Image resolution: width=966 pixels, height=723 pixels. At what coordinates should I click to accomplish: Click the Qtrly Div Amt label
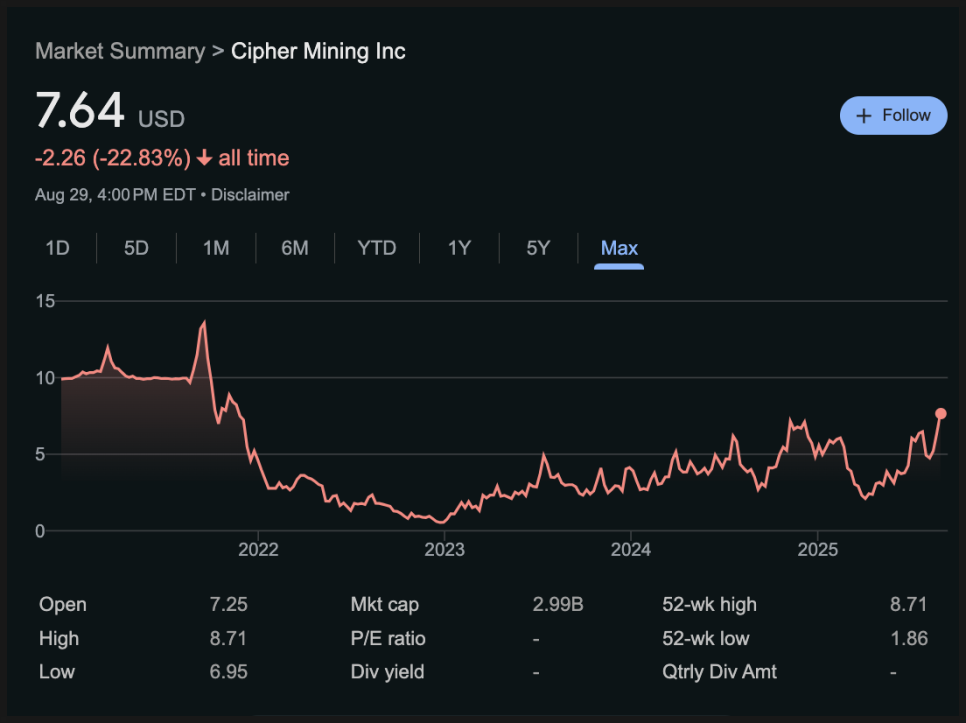click(719, 671)
